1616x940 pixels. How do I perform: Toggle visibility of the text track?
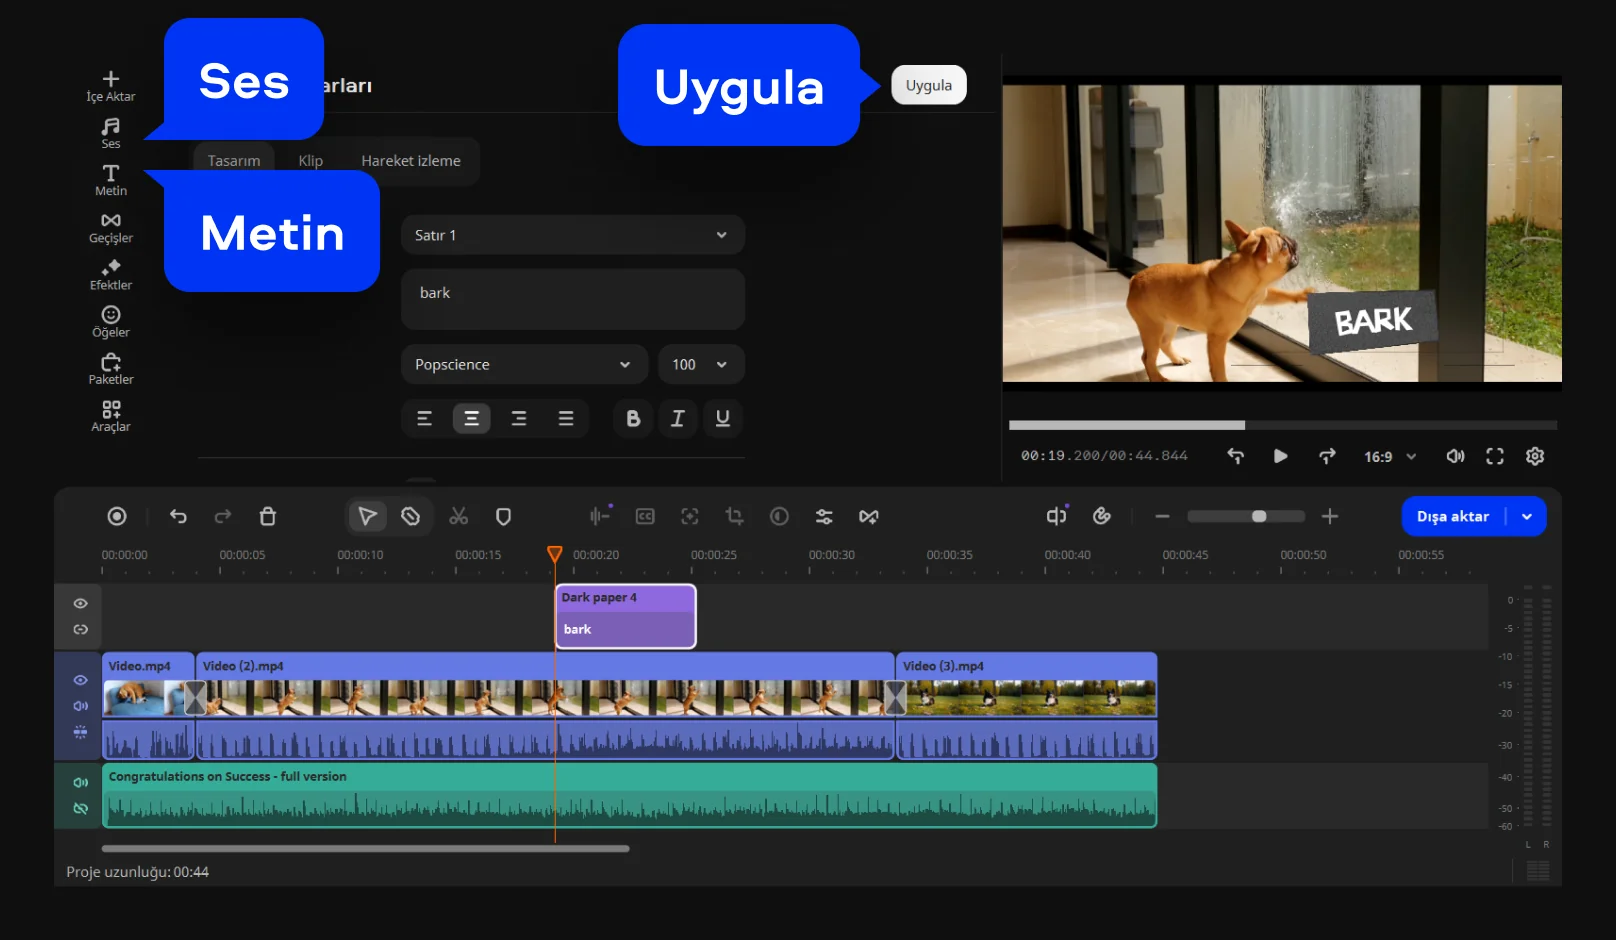tap(81, 603)
